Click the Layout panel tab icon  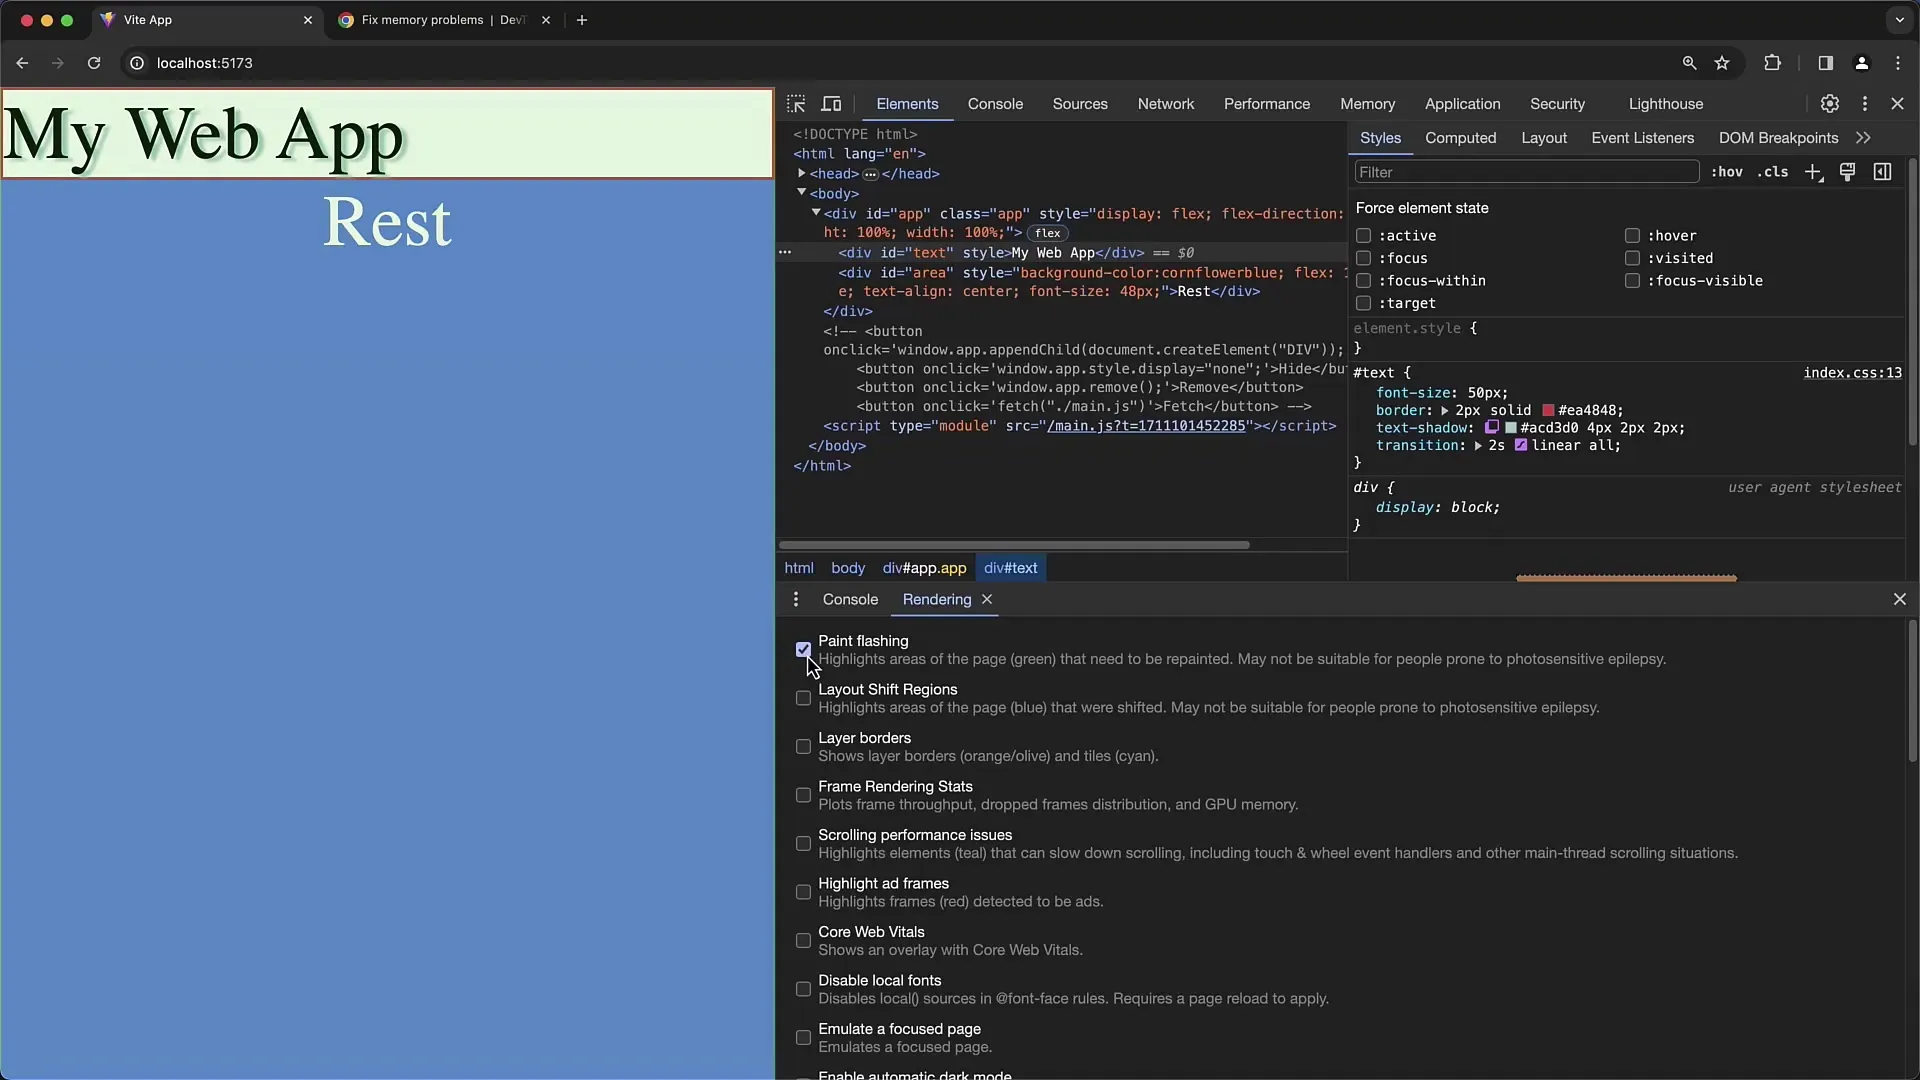[1544, 137]
